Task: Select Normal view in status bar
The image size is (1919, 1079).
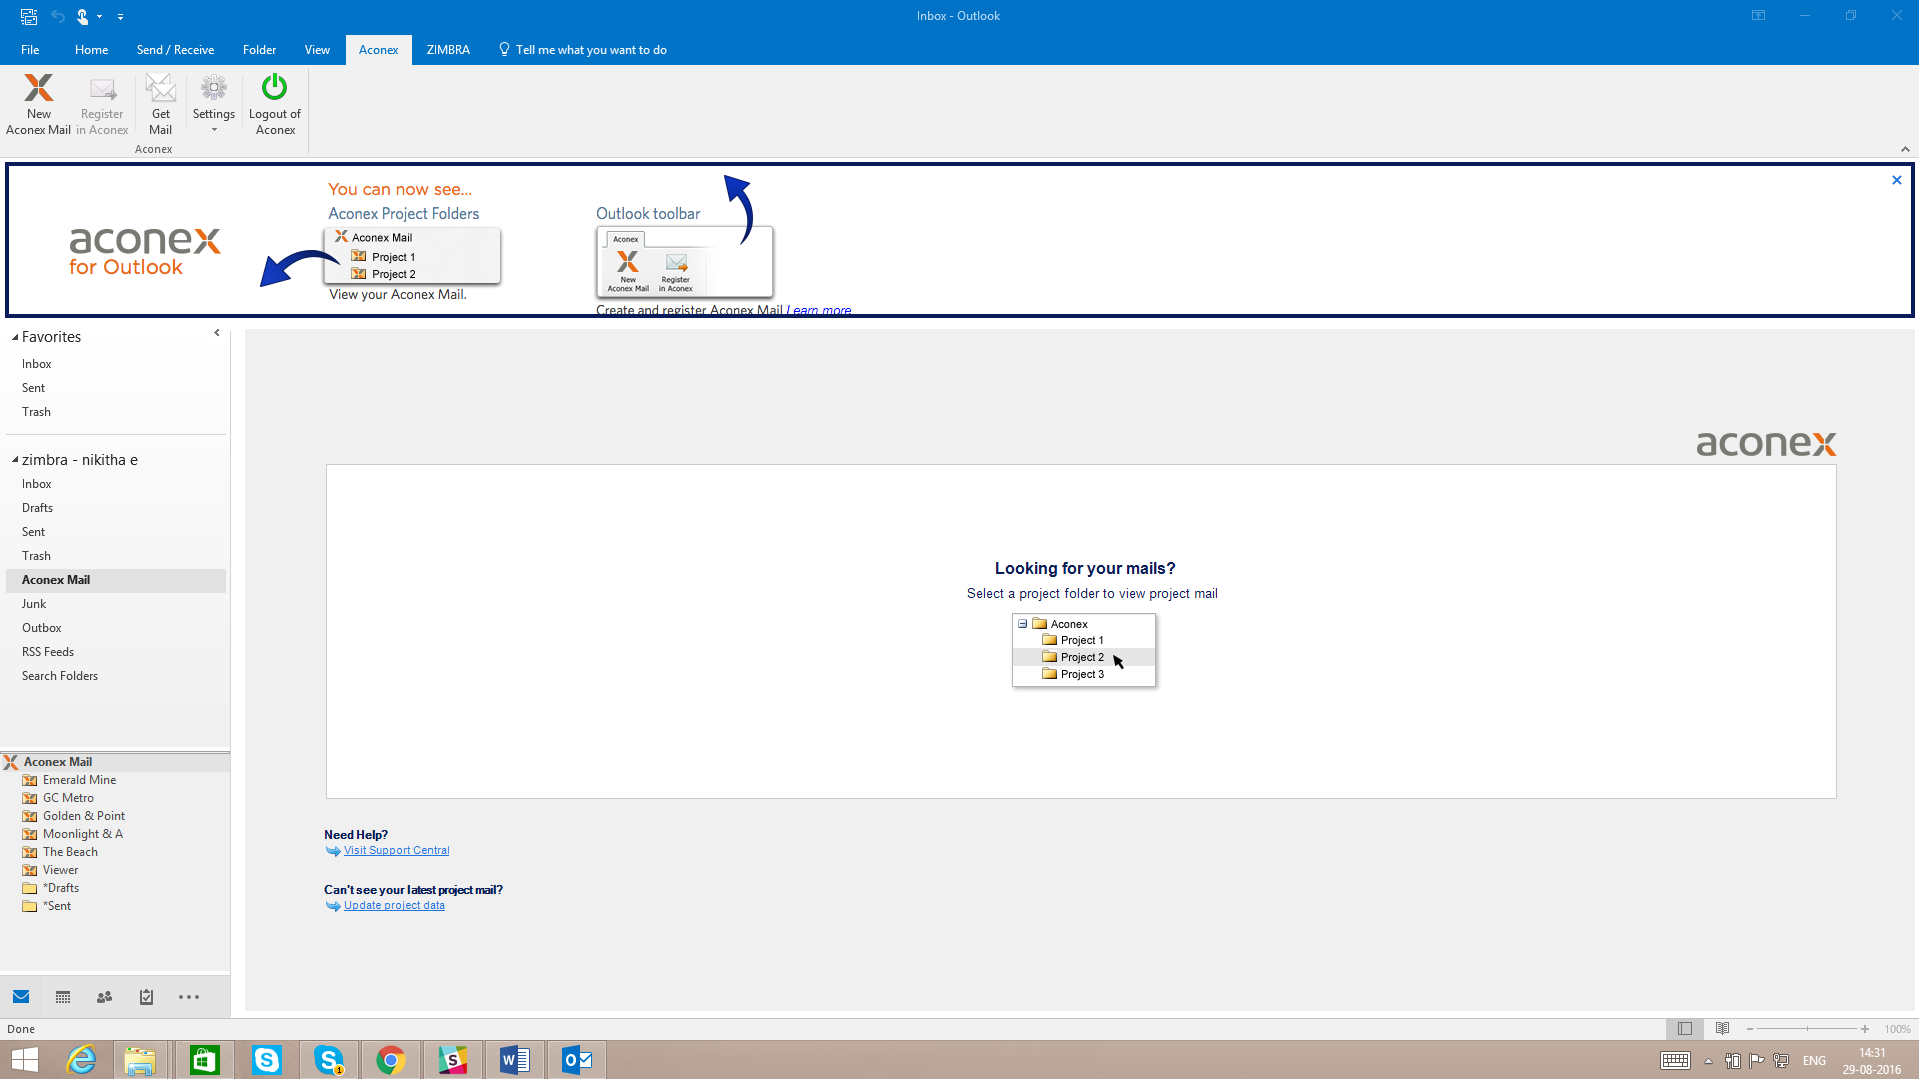Action: pyautogui.click(x=1685, y=1029)
